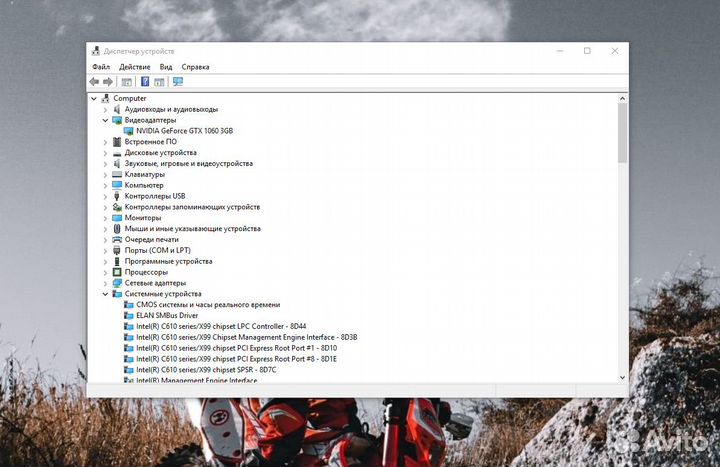This screenshot has height=467, width=720.
Task: Open the Действие menu
Action: click(134, 67)
